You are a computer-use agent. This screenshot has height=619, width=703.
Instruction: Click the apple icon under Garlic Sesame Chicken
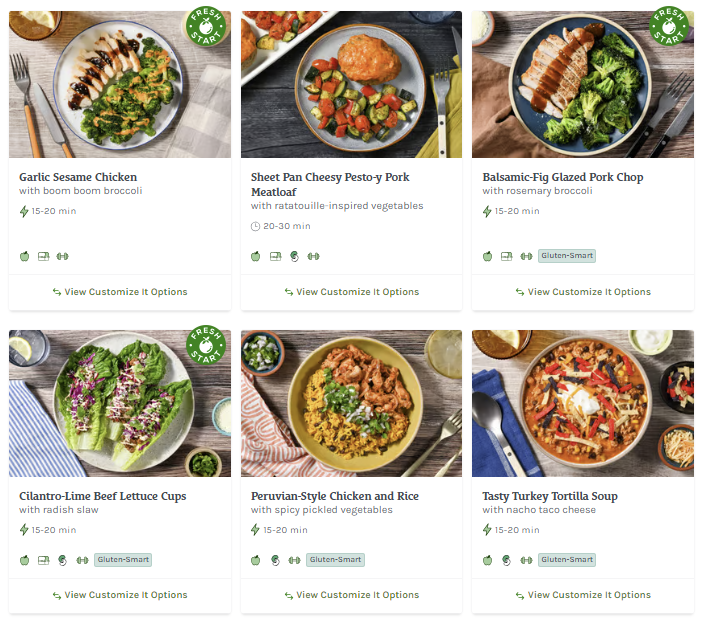point(25,256)
